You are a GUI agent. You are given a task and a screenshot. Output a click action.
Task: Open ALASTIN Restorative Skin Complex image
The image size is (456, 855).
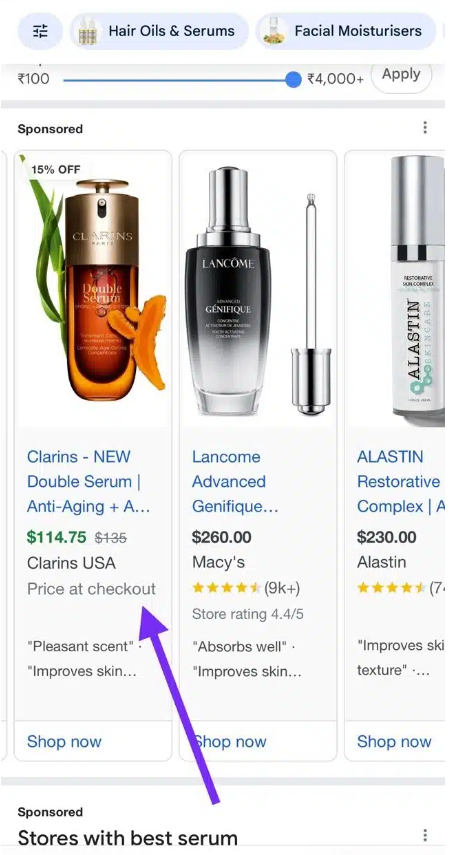point(396,289)
